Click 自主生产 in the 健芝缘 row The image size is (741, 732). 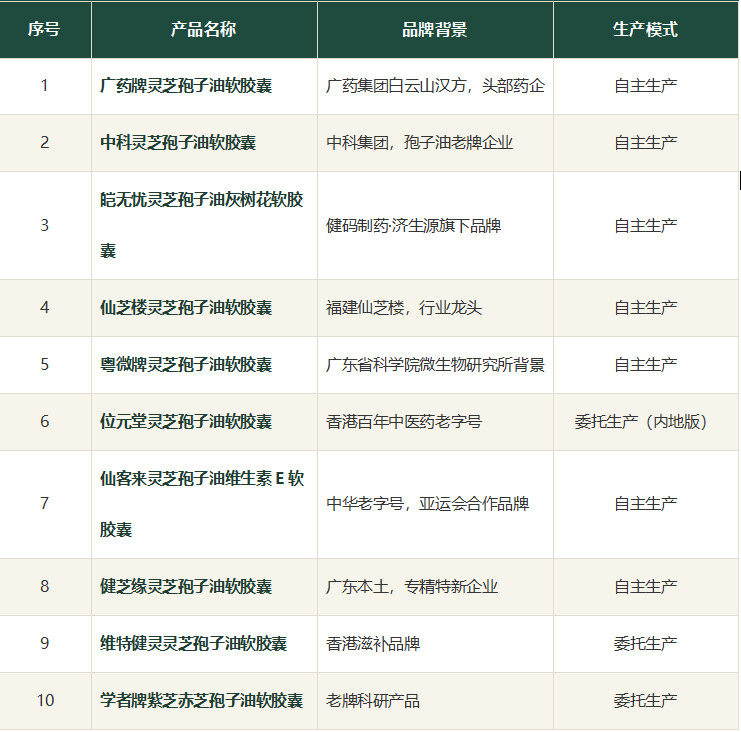646,587
